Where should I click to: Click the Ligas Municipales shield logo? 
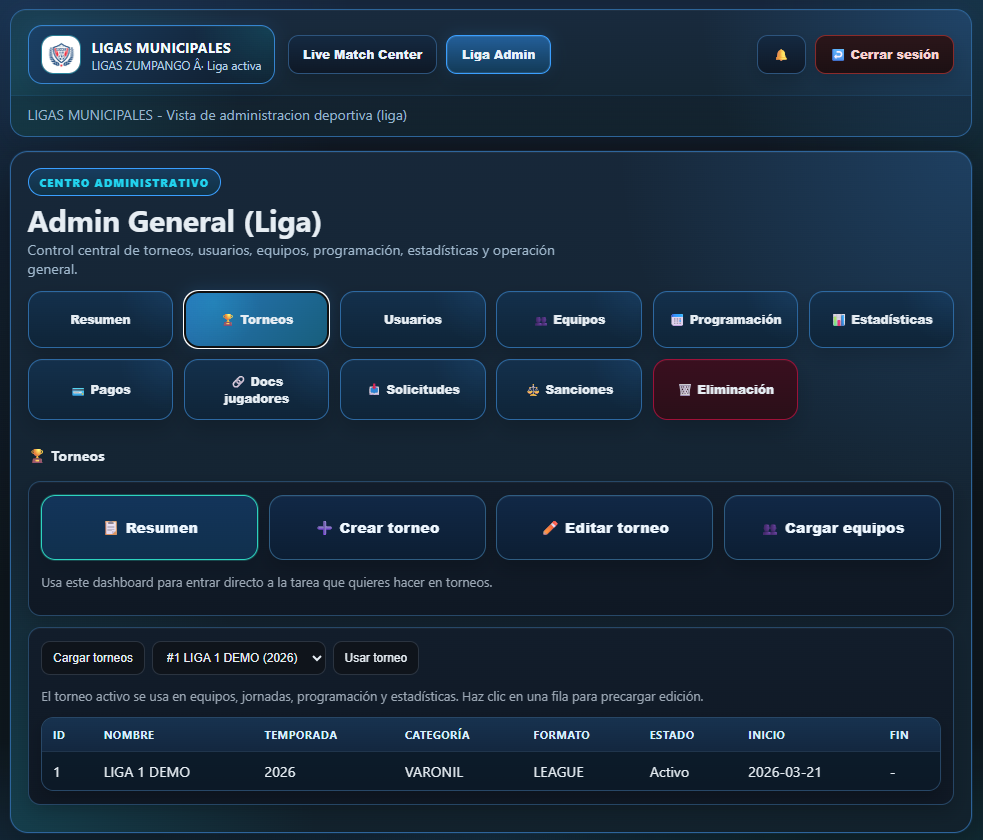61,54
